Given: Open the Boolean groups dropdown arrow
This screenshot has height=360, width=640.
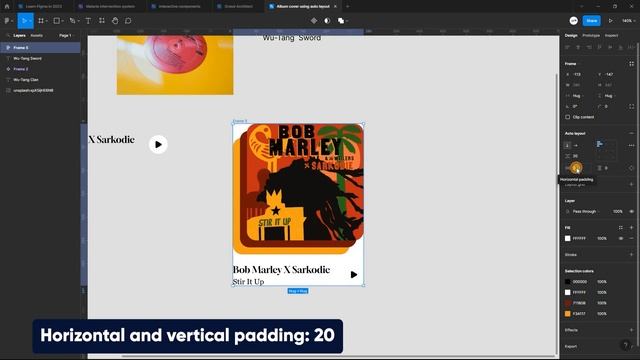Looking at the screenshot, I should (x=347, y=21).
